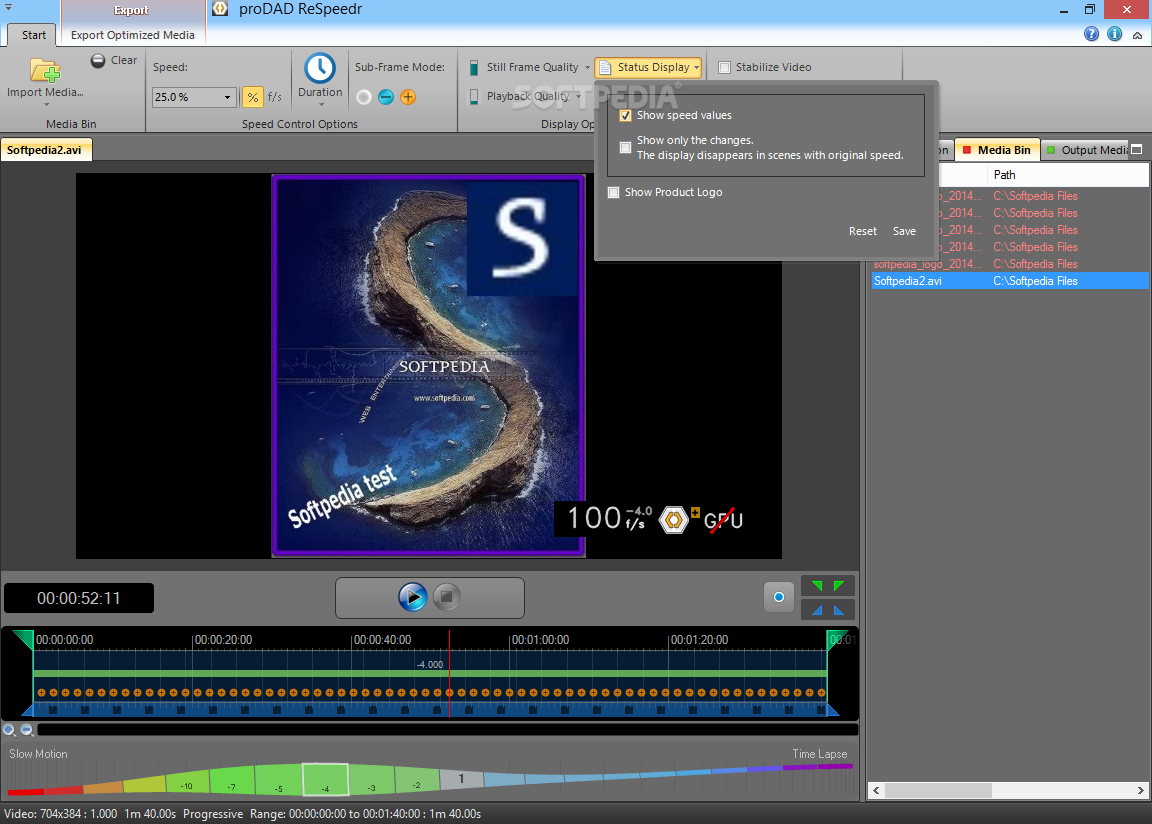Click the hexagon sub-frame status icon in preview
Viewport: 1152px width, 824px height.
click(x=674, y=520)
